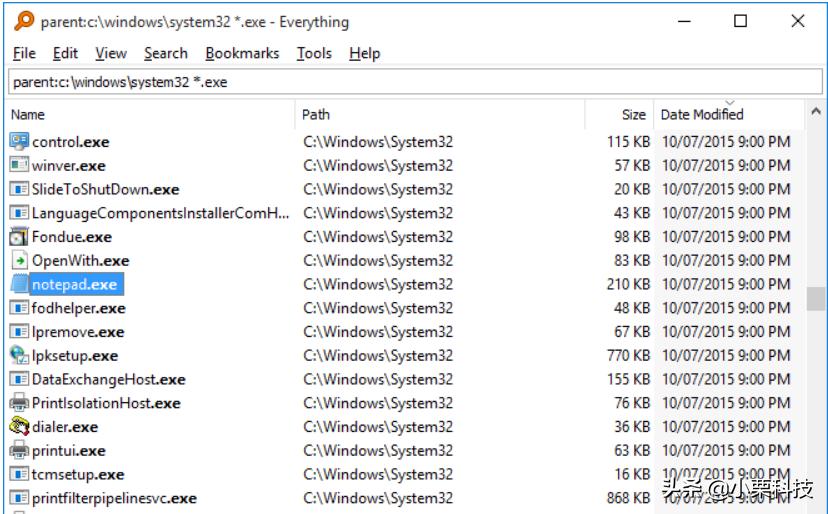Click the notepad.exe file icon

click(x=20, y=284)
